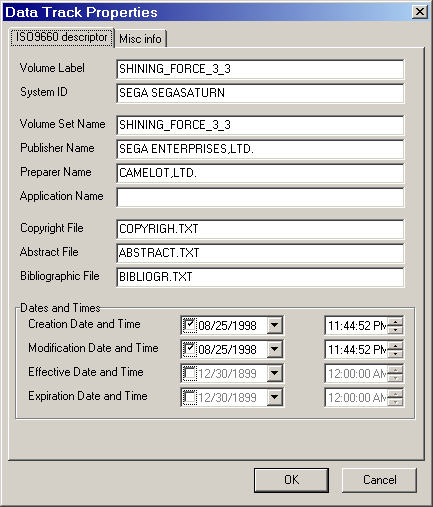Enable the Expiration Date checkbox

coord(190,397)
